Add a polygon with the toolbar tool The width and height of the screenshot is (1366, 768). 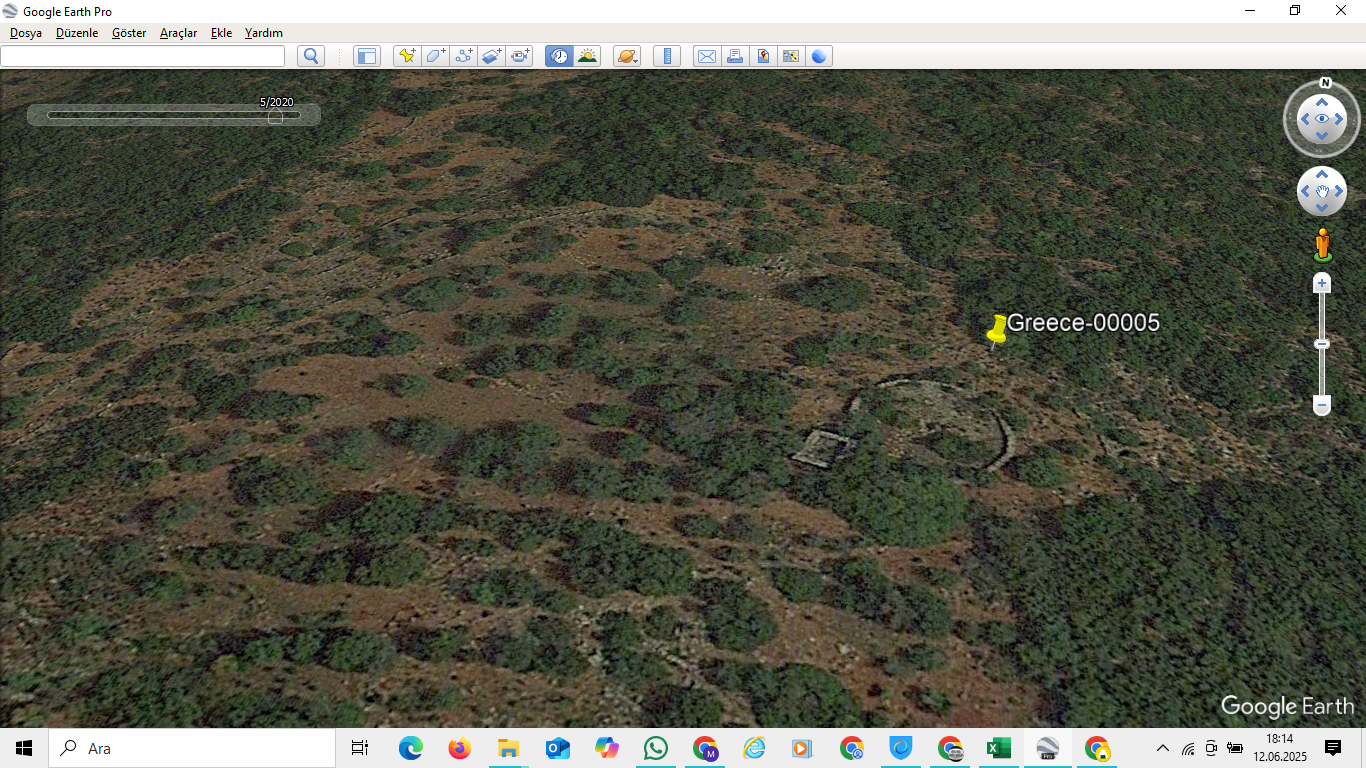coord(435,56)
